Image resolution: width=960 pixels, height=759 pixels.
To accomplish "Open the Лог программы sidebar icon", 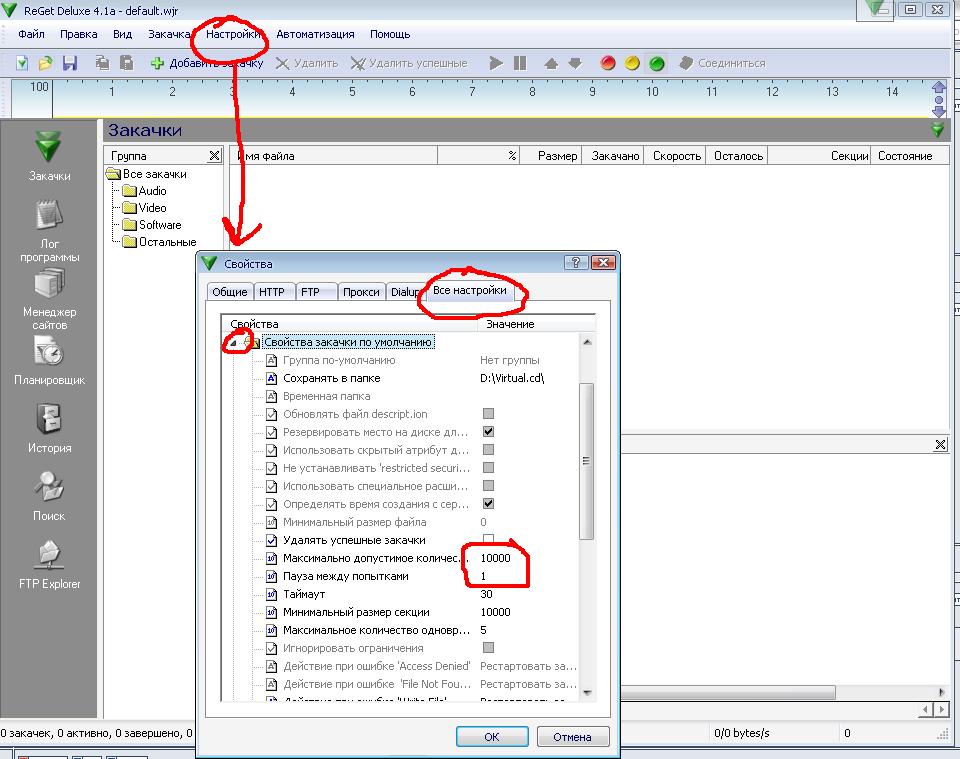I will (x=49, y=217).
